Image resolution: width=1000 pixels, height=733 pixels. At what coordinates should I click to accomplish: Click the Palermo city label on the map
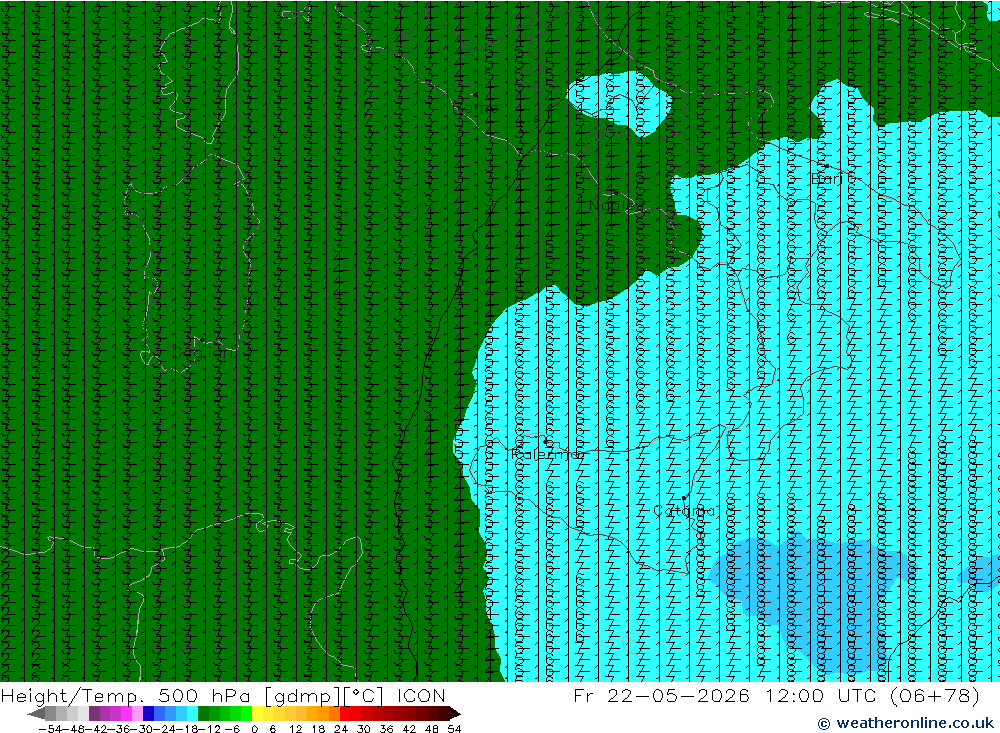click(x=547, y=454)
